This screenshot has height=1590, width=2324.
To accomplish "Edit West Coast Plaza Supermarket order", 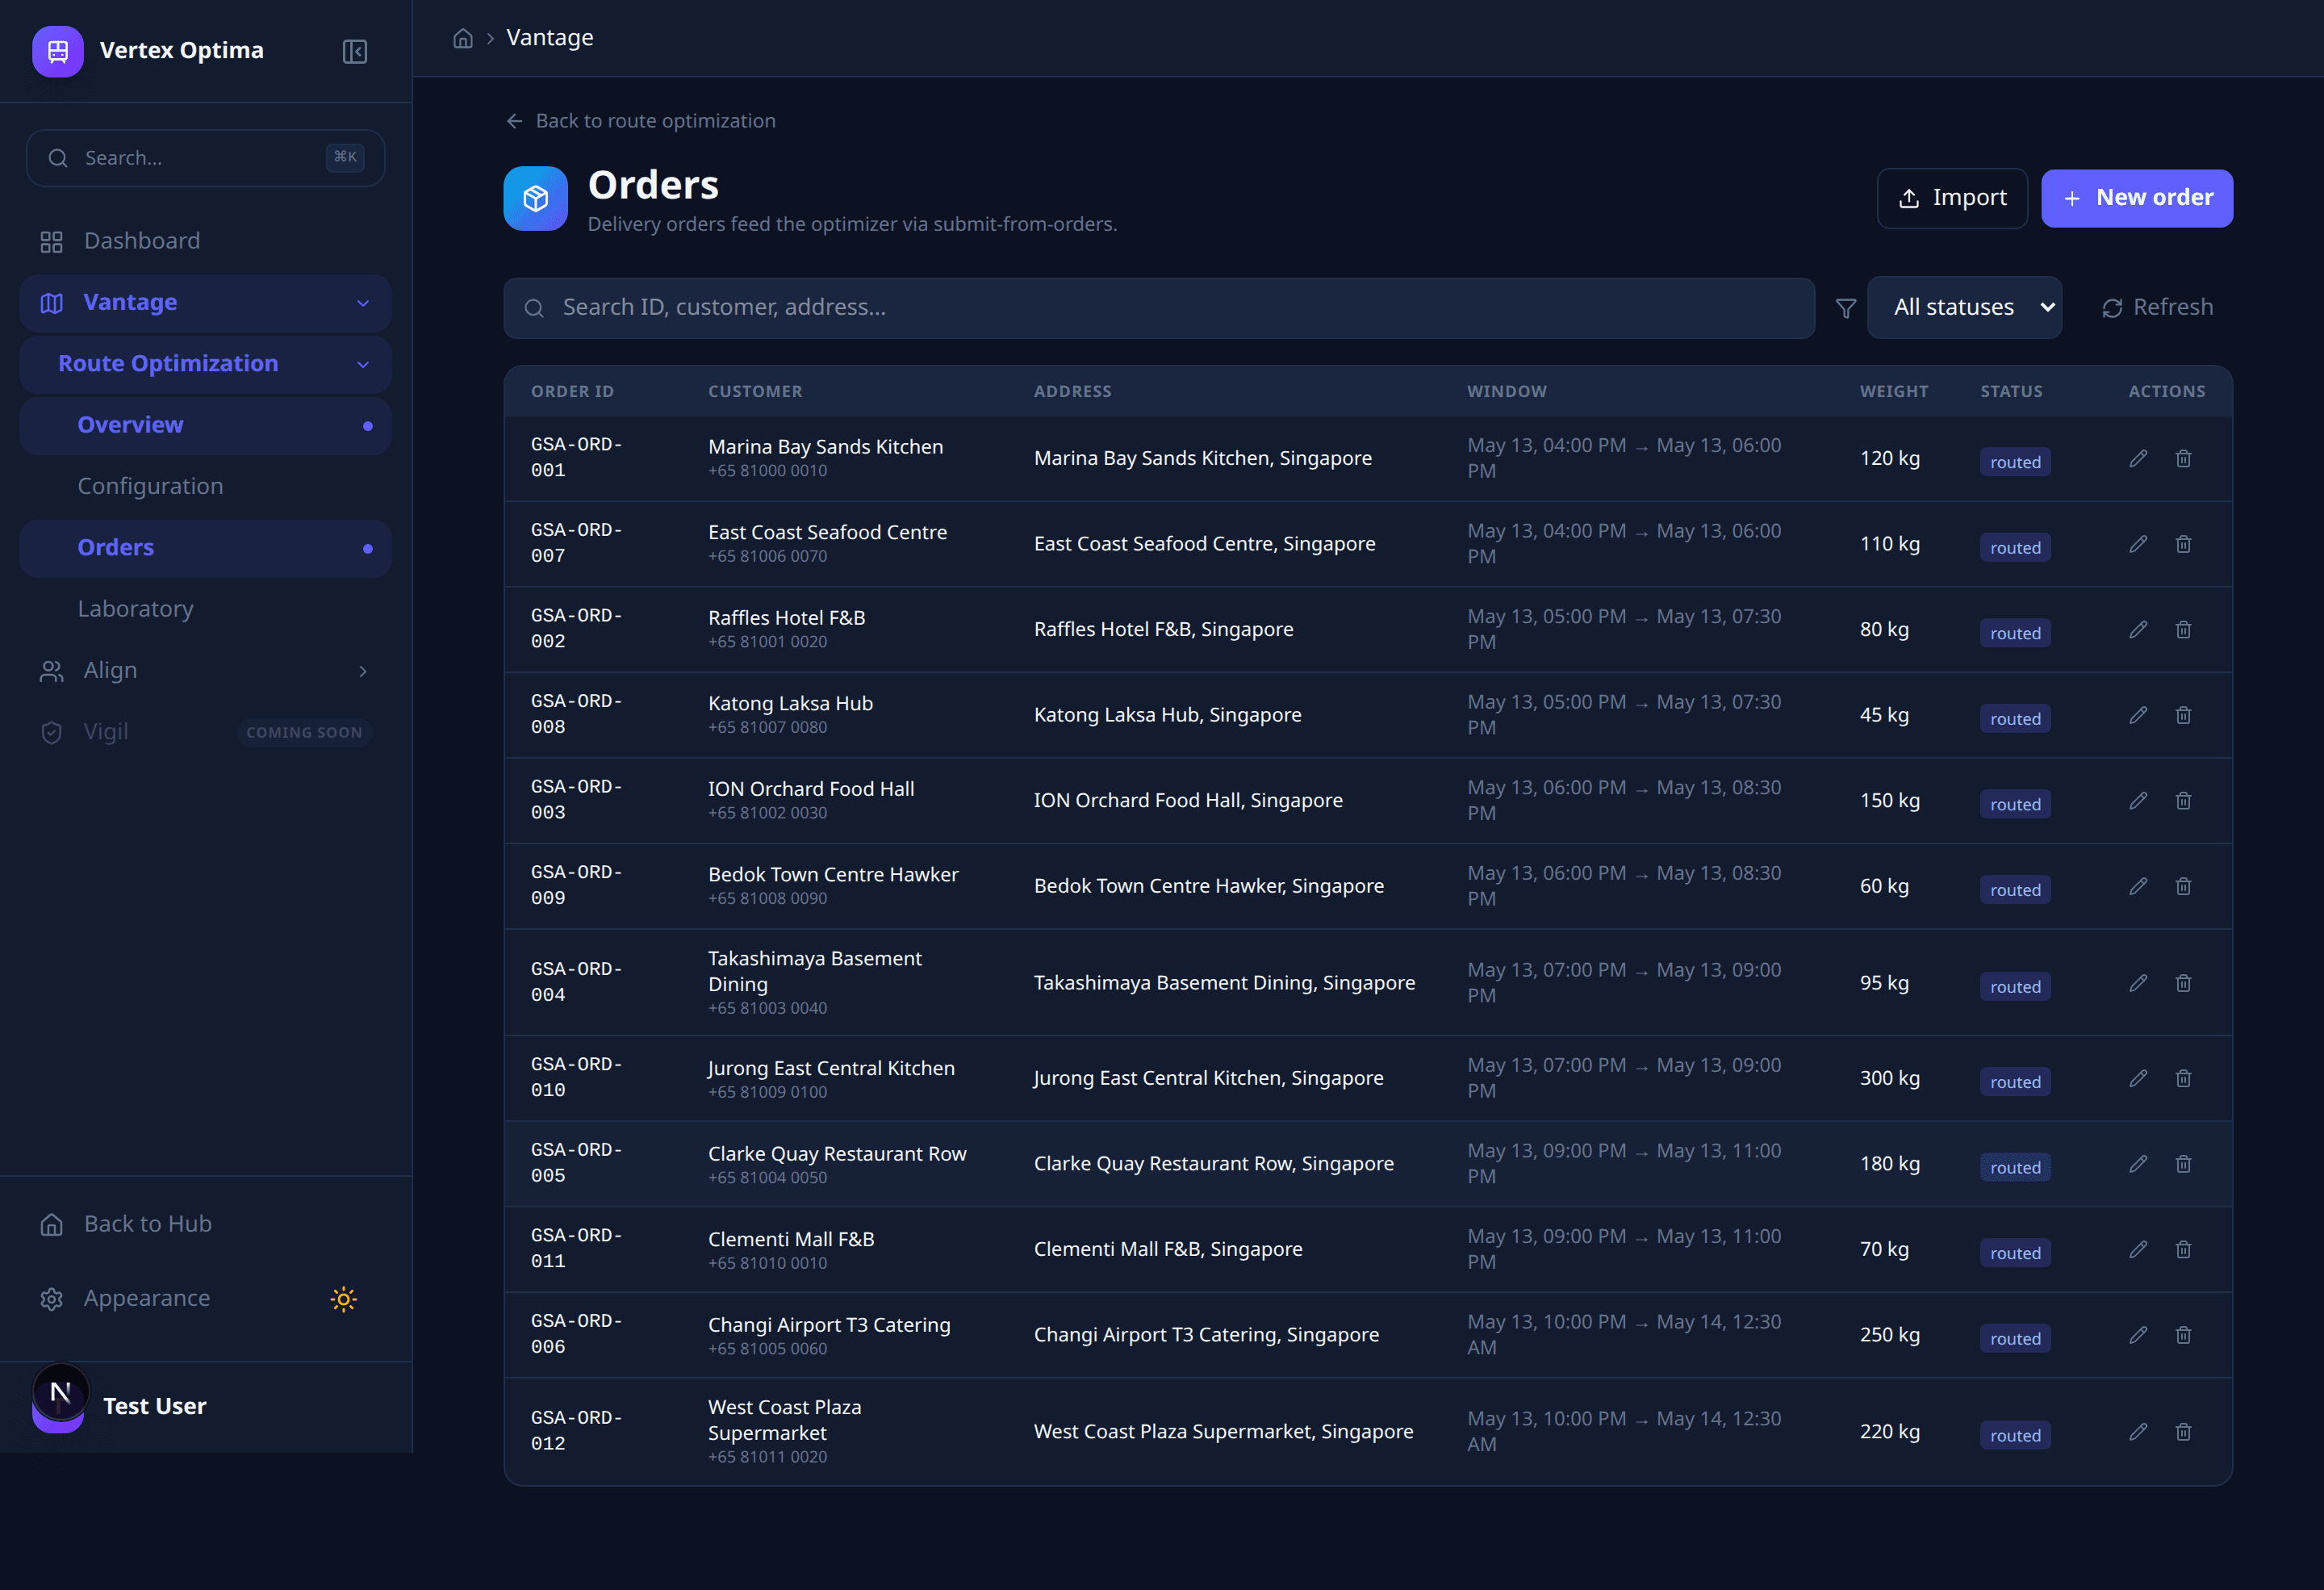I will (2138, 1432).
